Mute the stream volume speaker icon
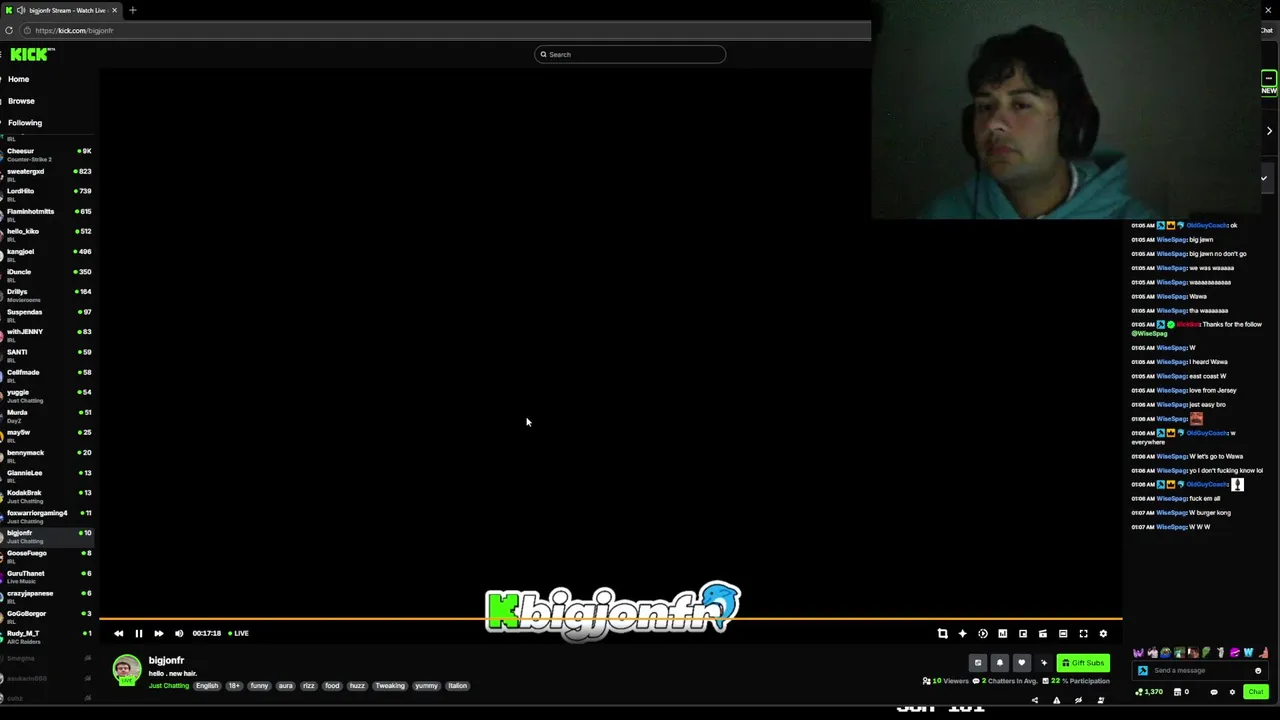The height and width of the screenshot is (720, 1280). coord(179,633)
